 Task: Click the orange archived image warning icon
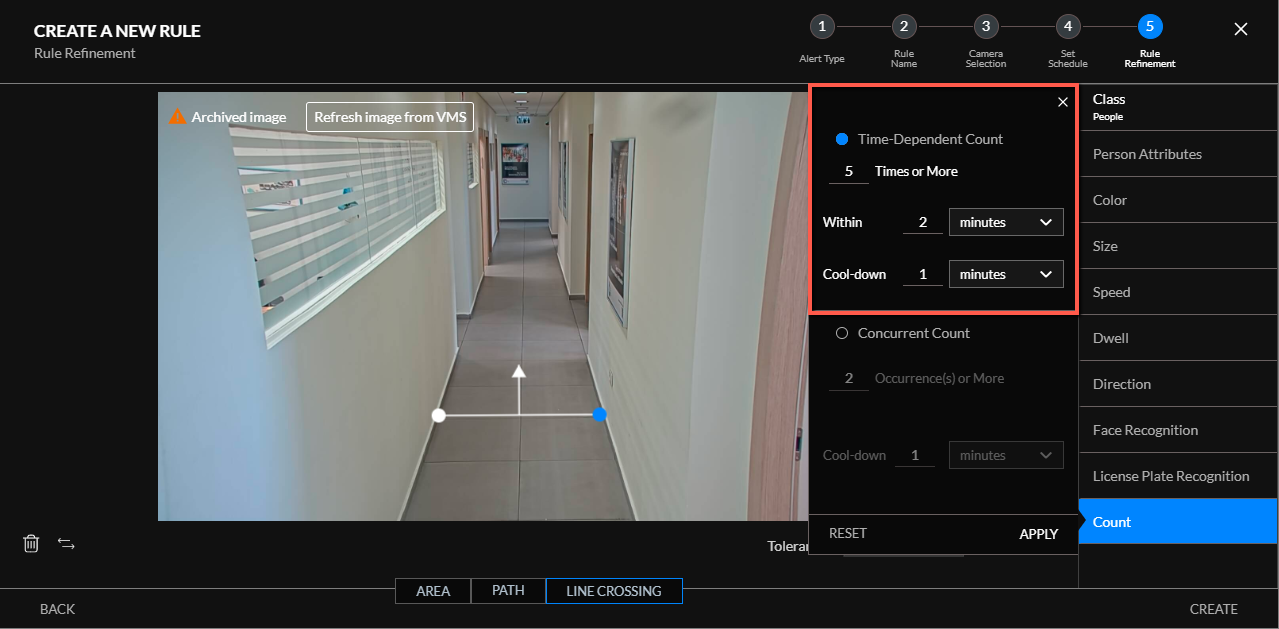[x=177, y=117]
